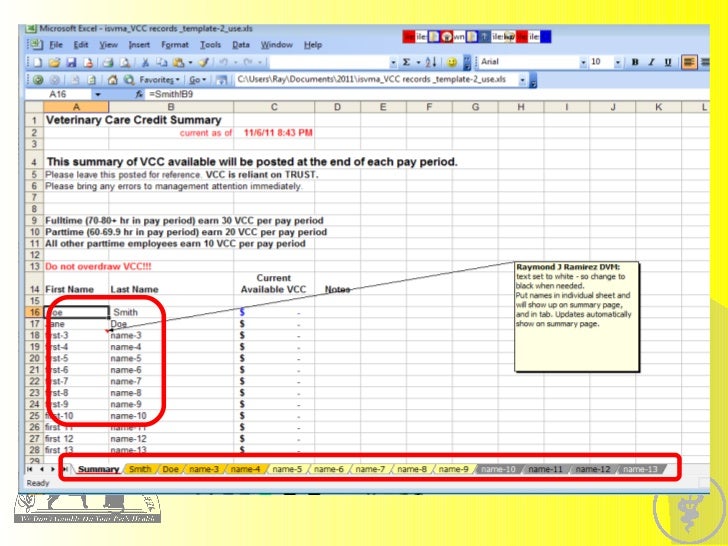Open the Edit menu
Viewport: 728px width, 546px height.
click(x=81, y=45)
